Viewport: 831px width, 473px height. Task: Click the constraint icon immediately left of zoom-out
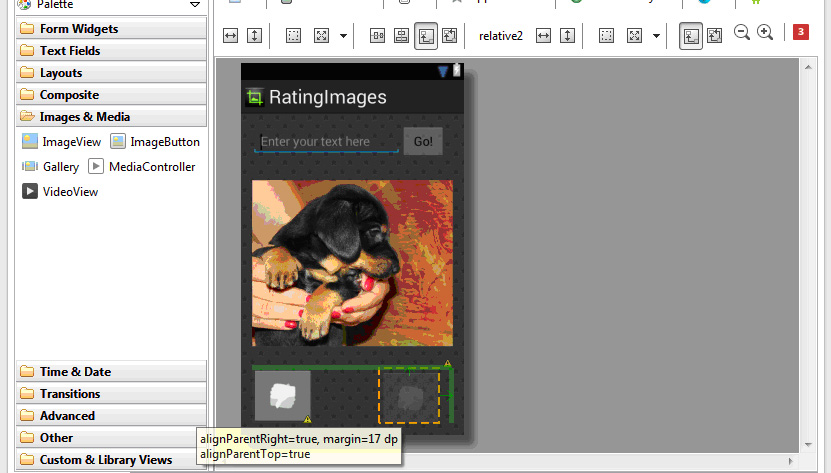pyautogui.click(x=714, y=36)
